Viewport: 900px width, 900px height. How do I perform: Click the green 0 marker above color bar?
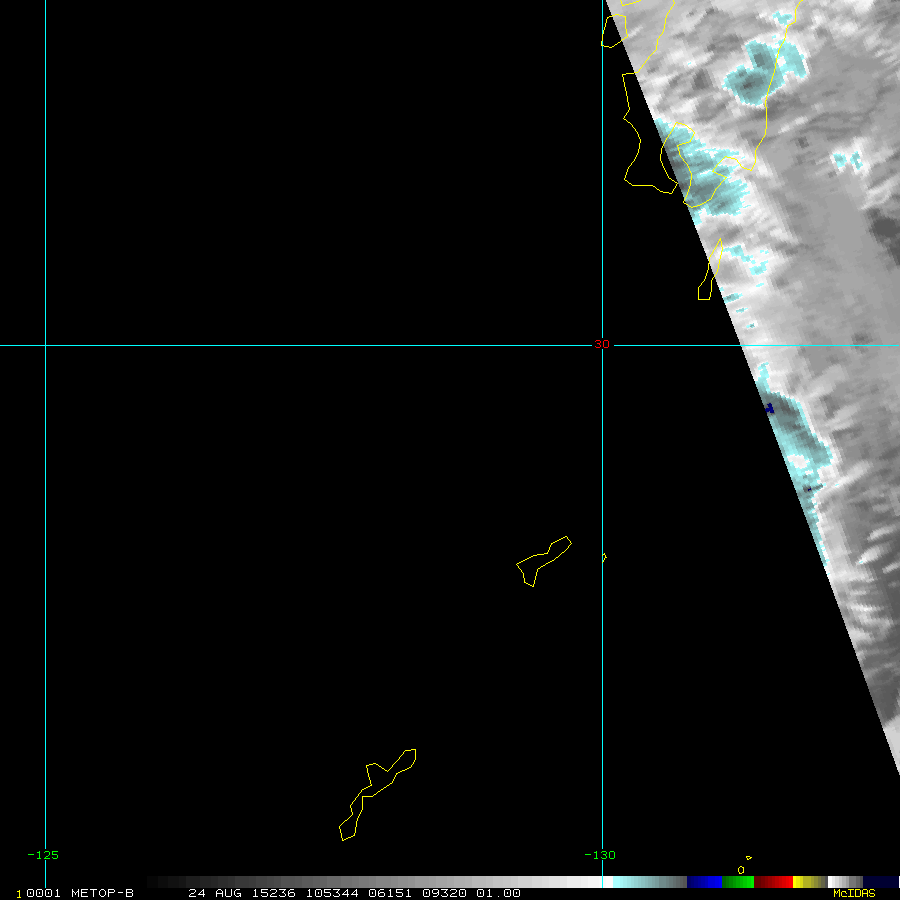point(740,870)
